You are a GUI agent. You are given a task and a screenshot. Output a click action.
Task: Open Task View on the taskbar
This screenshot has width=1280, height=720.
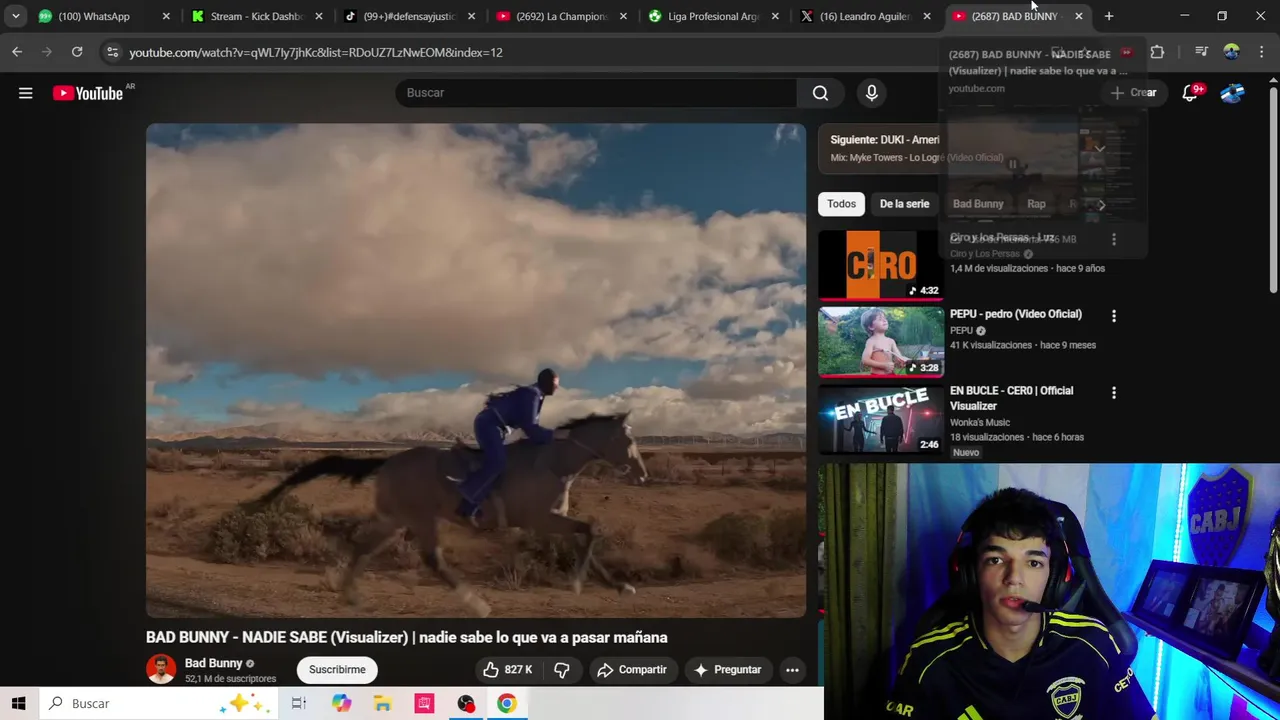pos(298,703)
